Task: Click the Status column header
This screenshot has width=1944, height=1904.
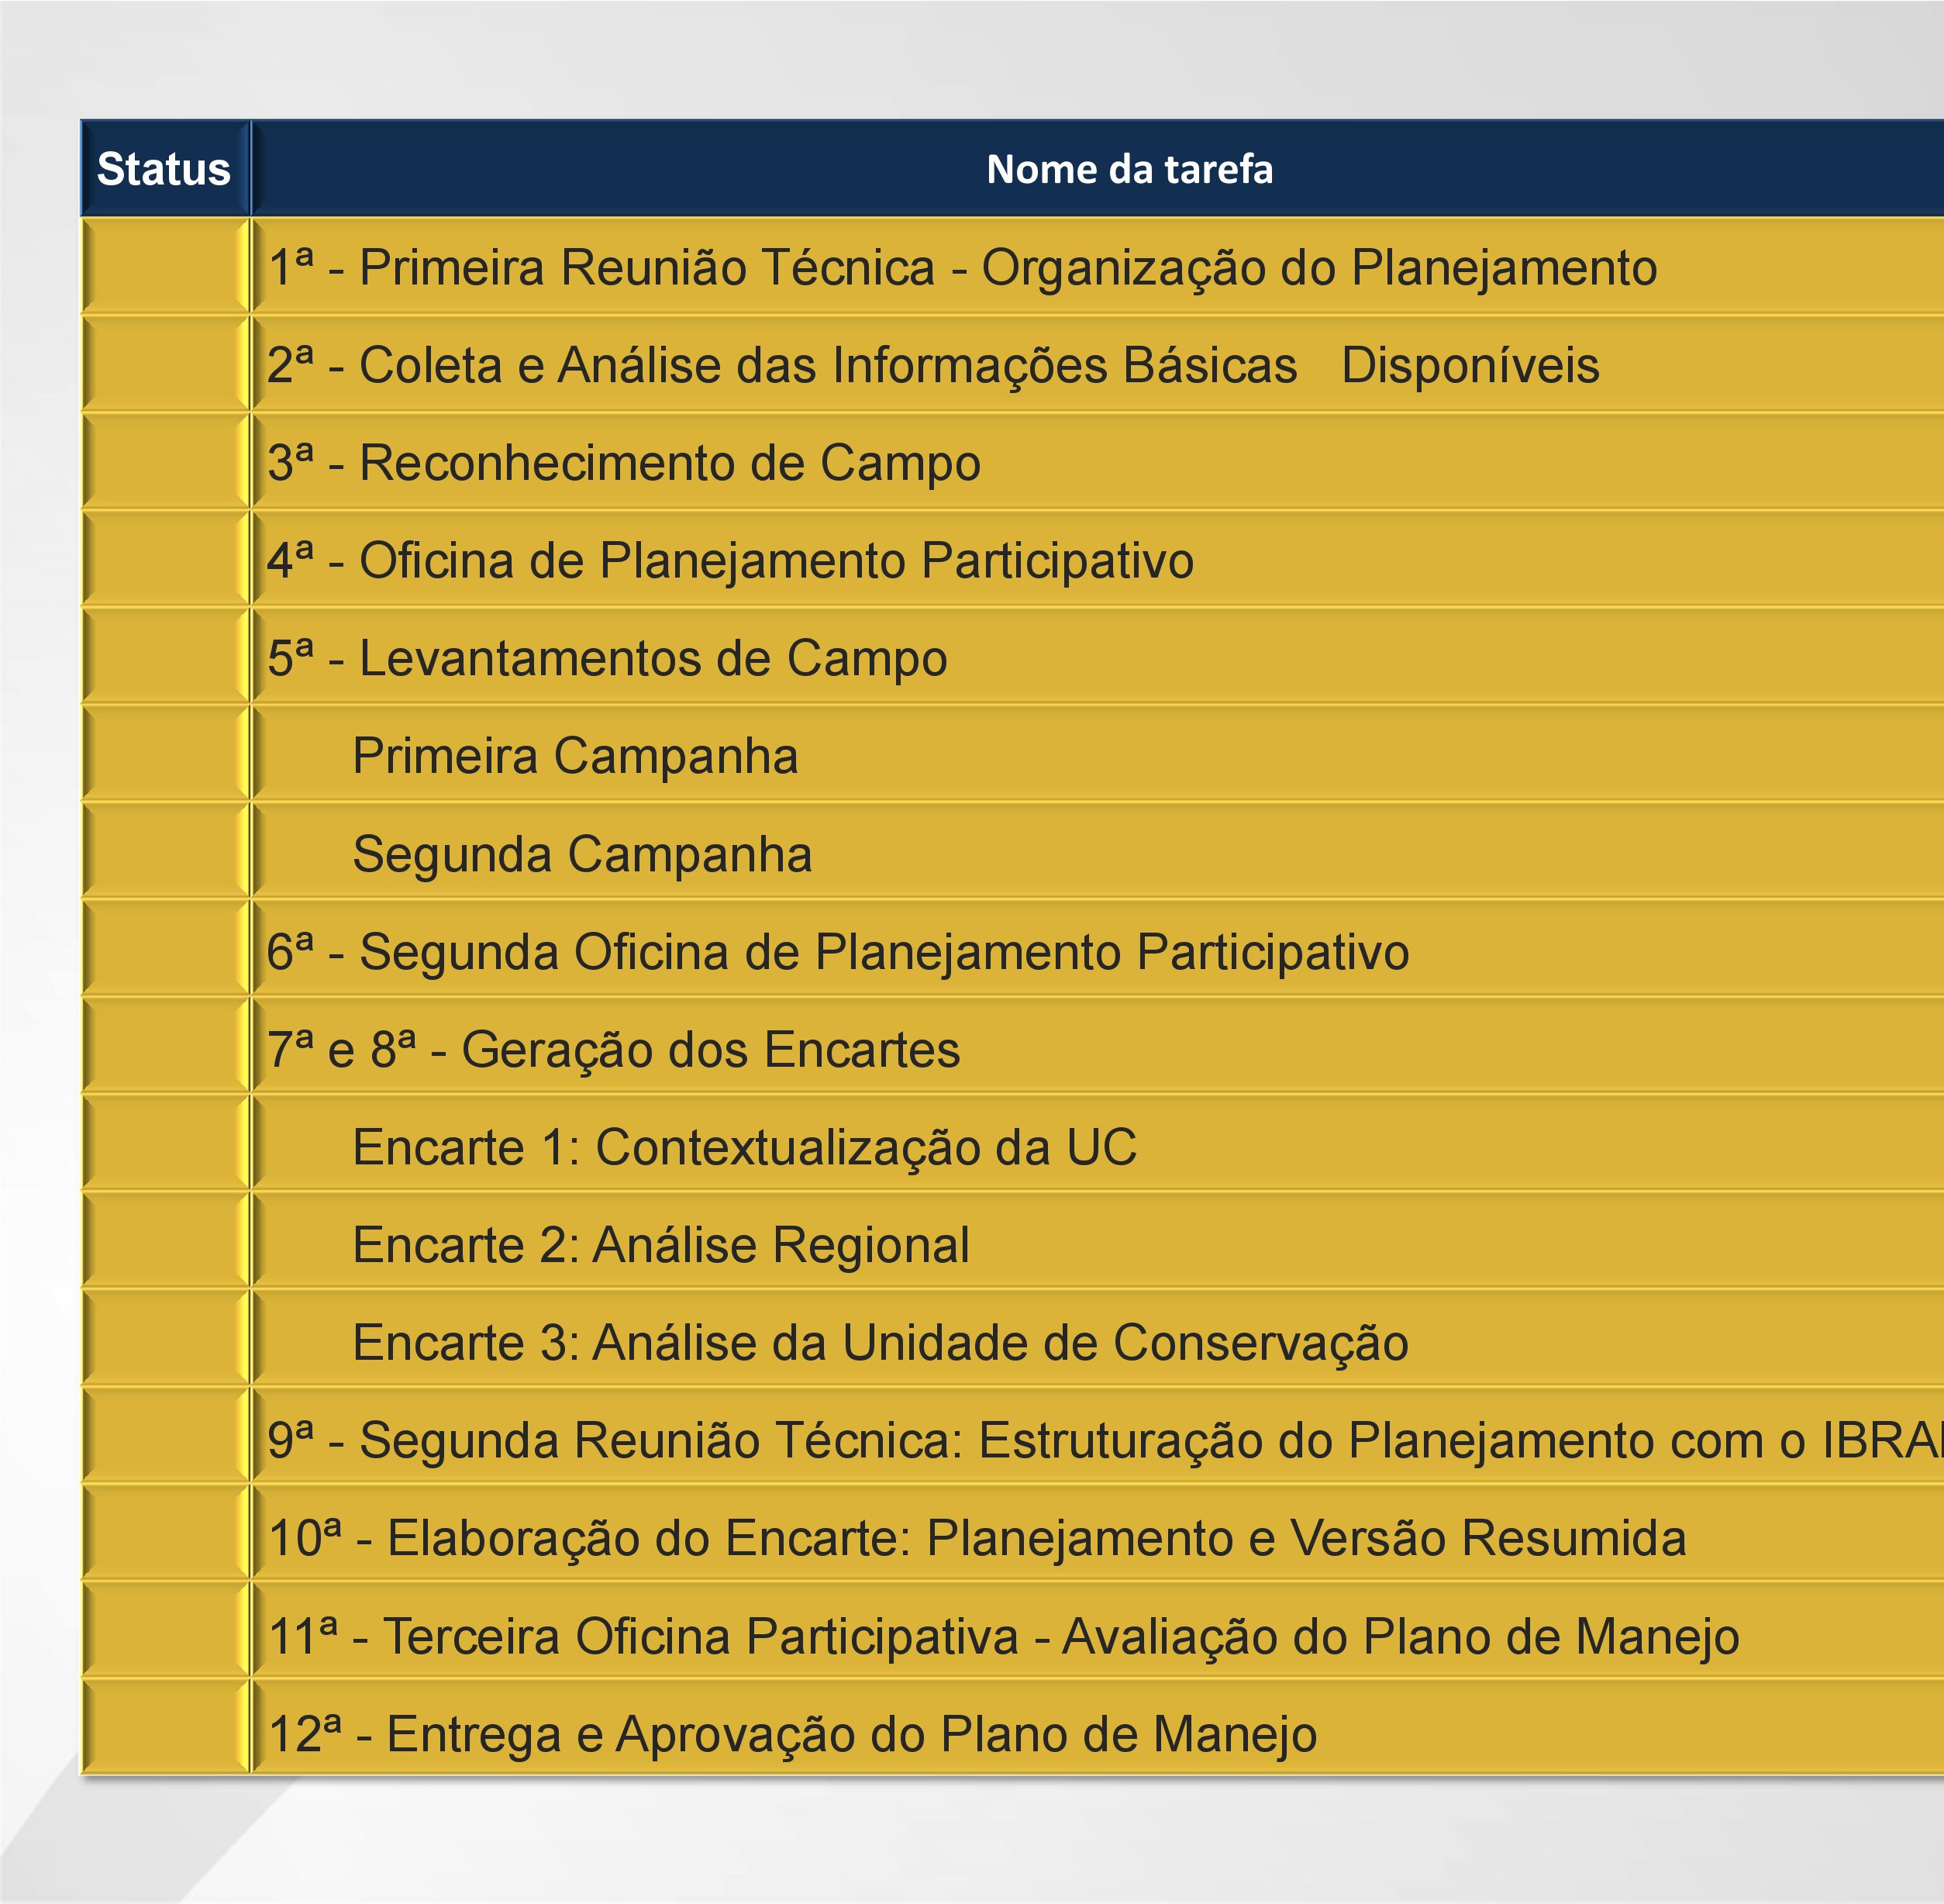Action: [x=164, y=169]
